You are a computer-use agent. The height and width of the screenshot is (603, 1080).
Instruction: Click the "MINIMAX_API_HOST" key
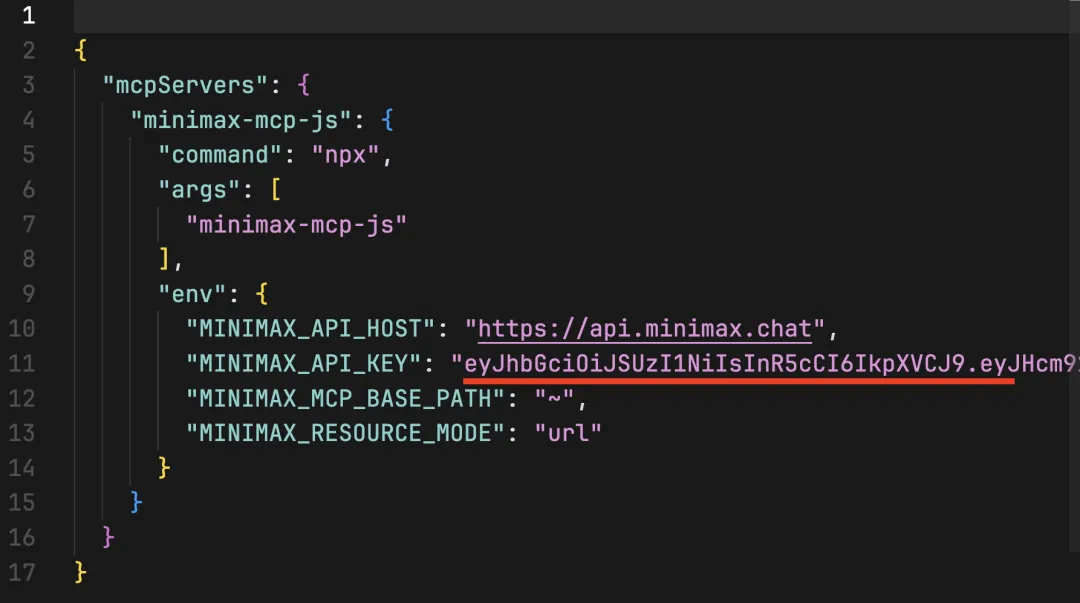coord(310,329)
